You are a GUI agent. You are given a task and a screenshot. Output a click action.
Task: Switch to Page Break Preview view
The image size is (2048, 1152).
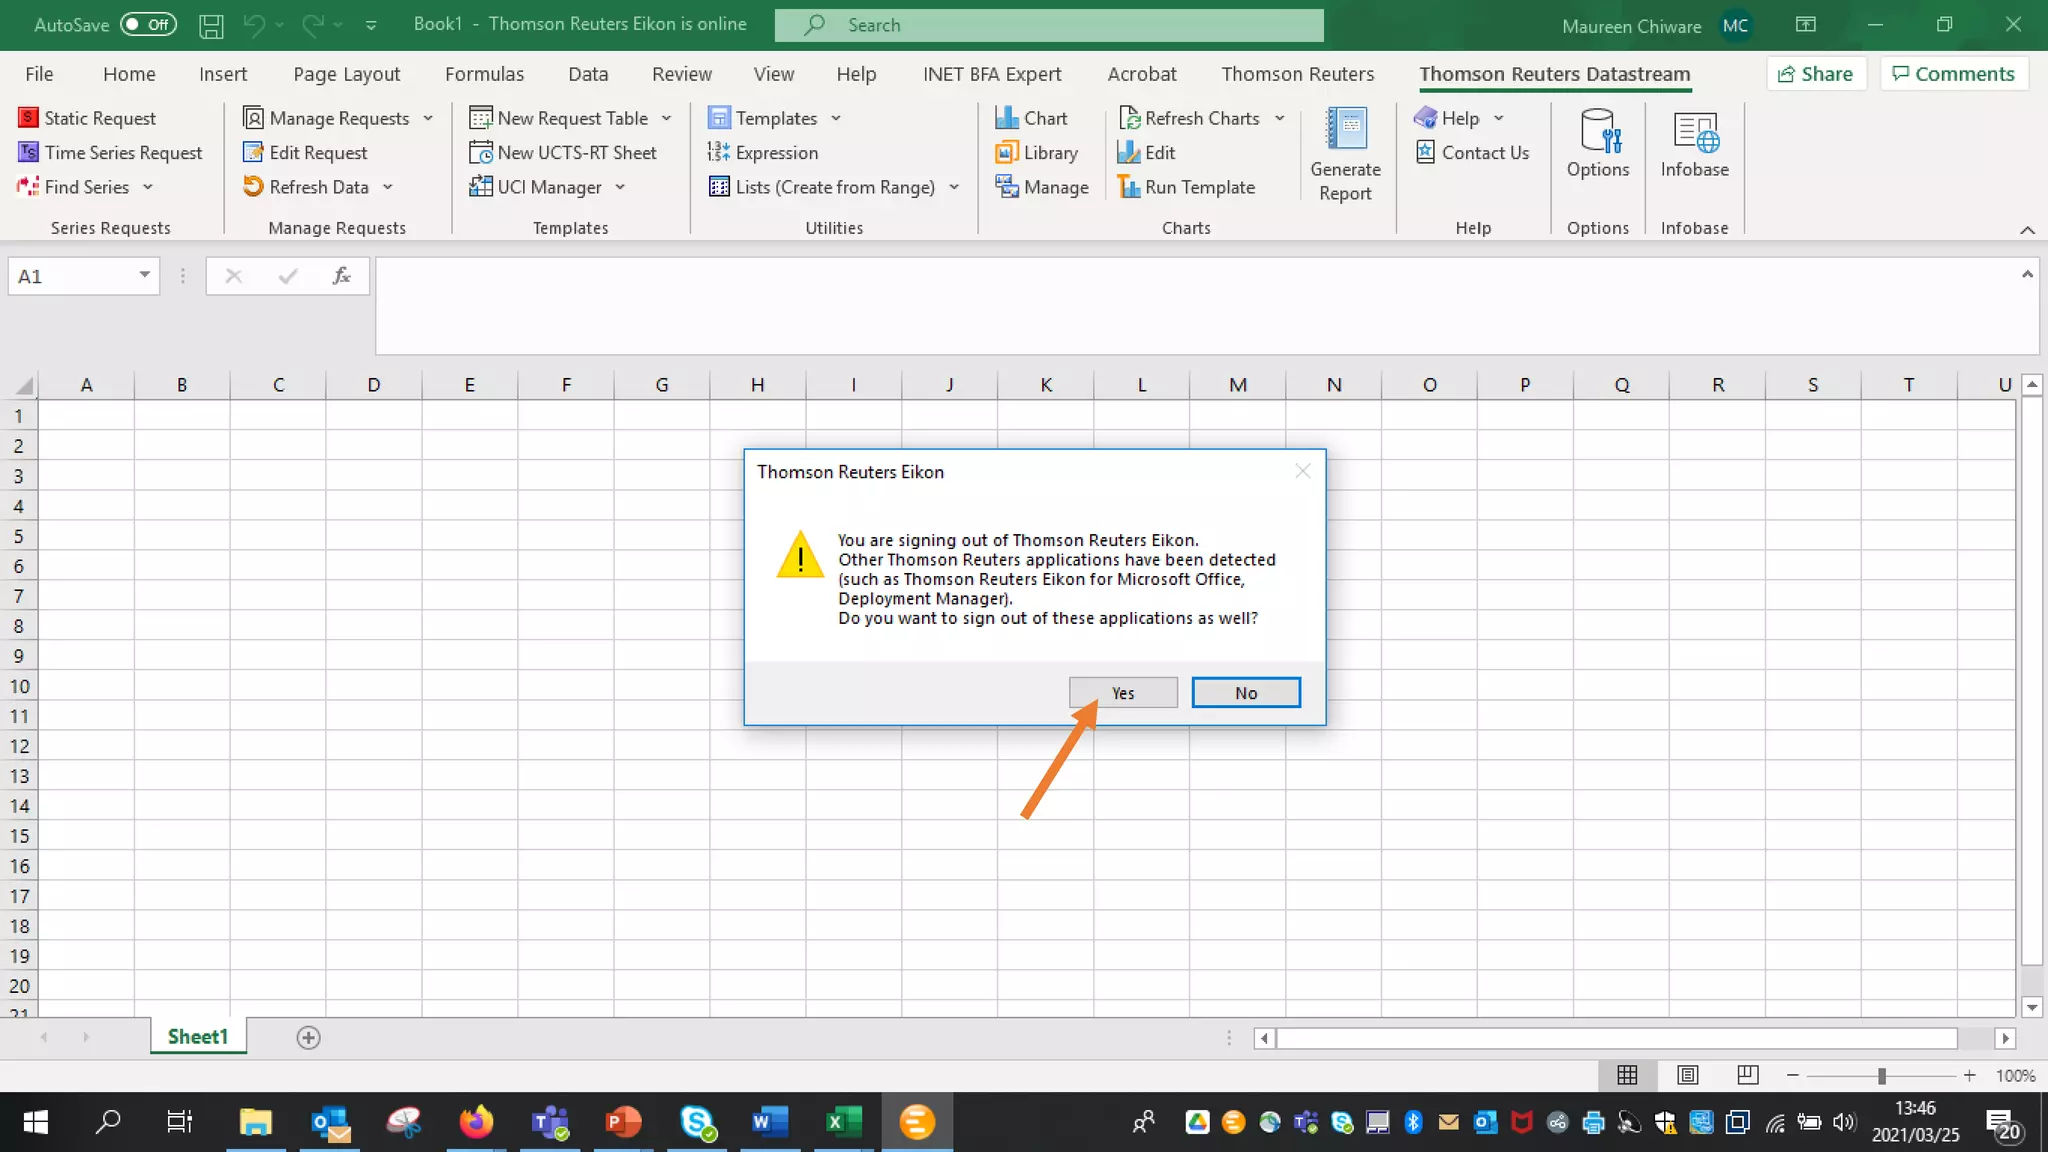coord(1747,1075)
